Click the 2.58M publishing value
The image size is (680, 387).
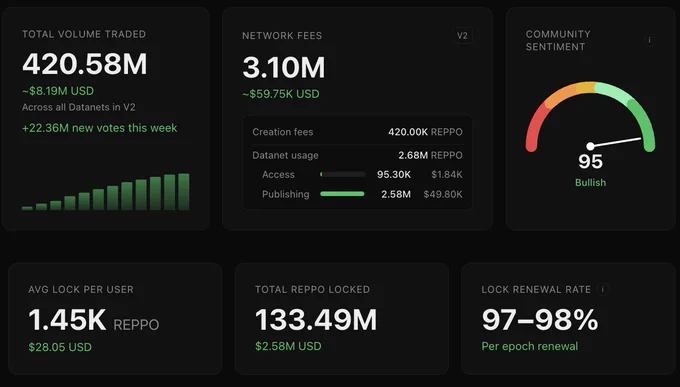click(396, 194)
